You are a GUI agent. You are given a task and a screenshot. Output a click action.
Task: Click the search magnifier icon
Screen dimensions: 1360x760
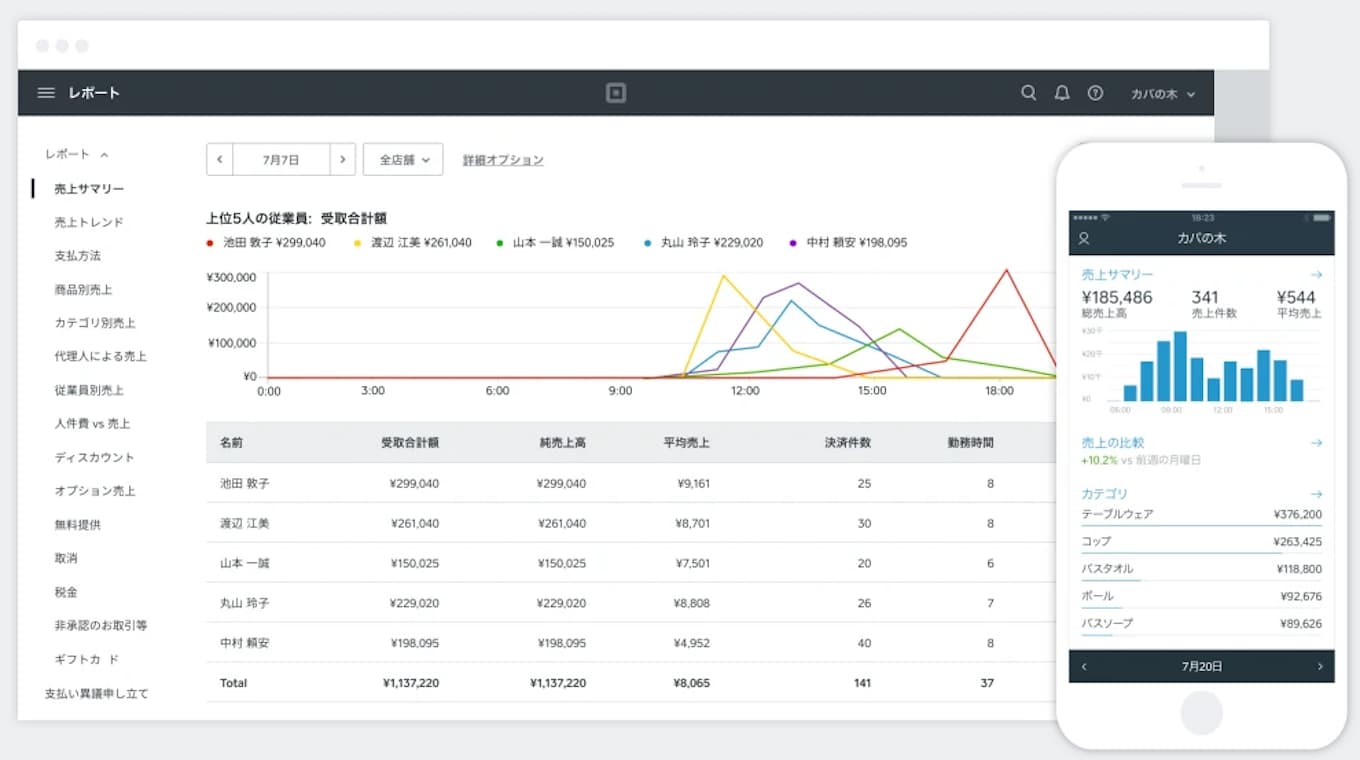tap(1028, 93)
